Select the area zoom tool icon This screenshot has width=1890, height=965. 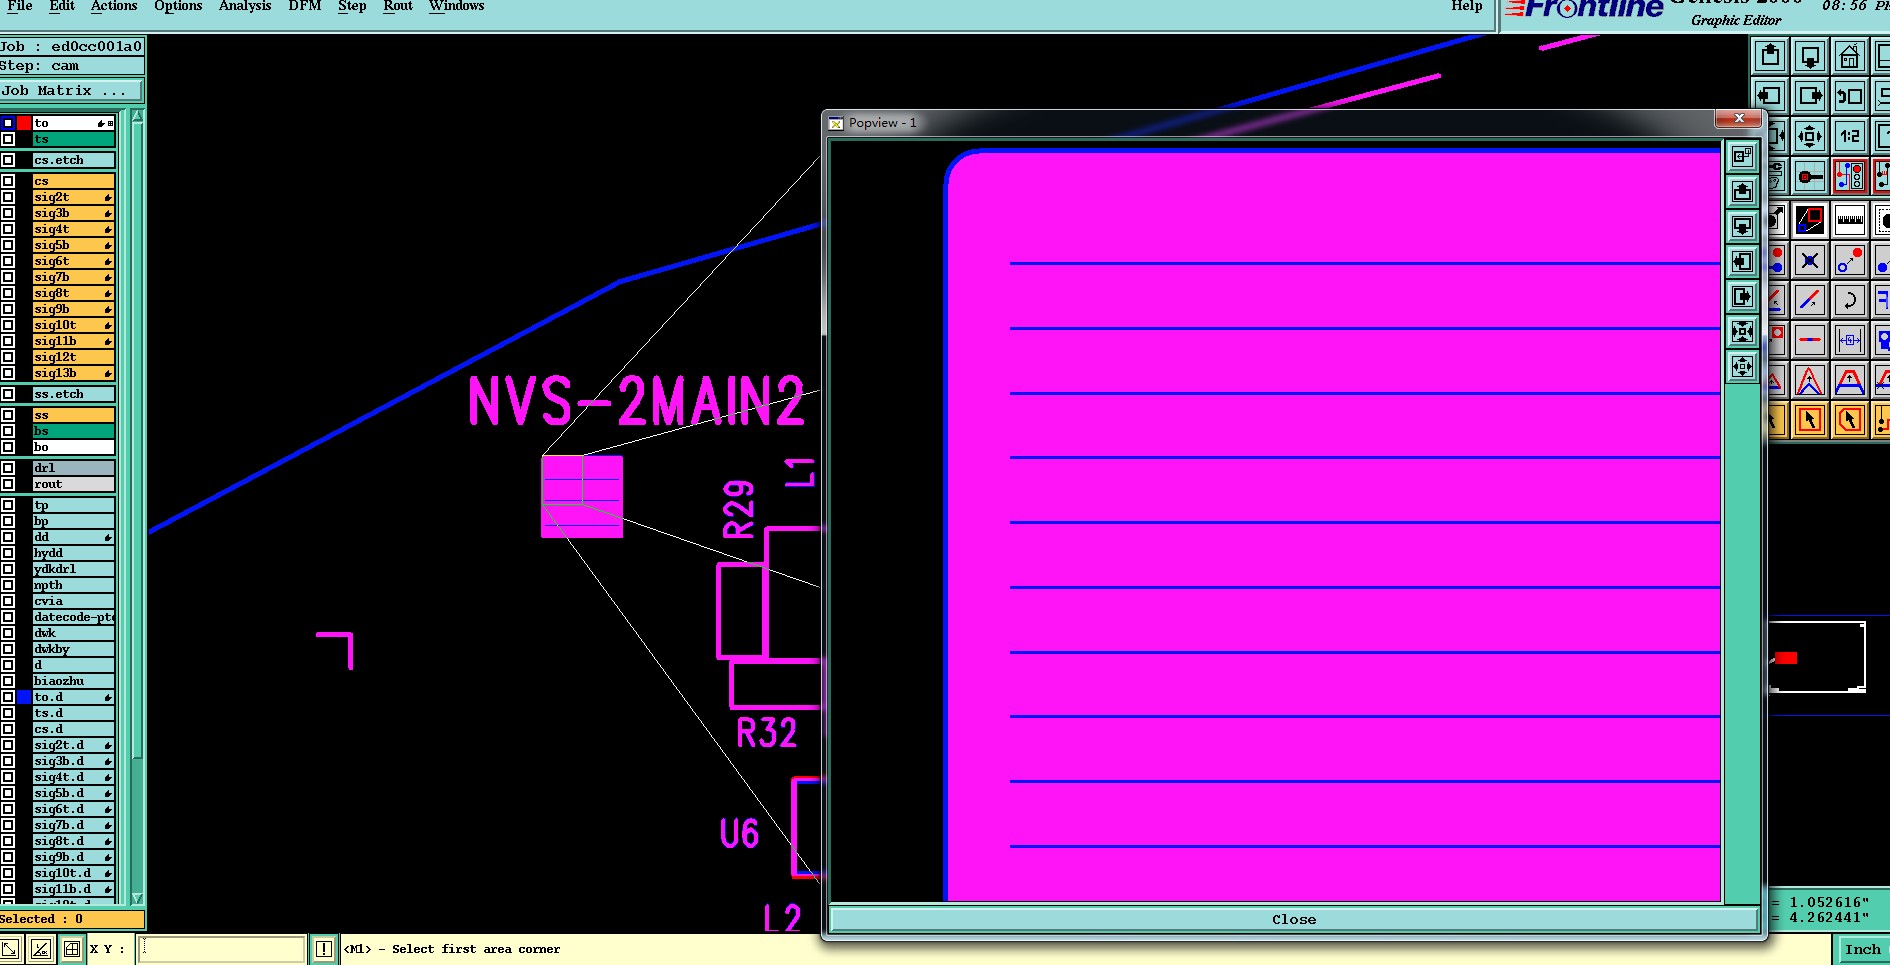(1810, 219)
